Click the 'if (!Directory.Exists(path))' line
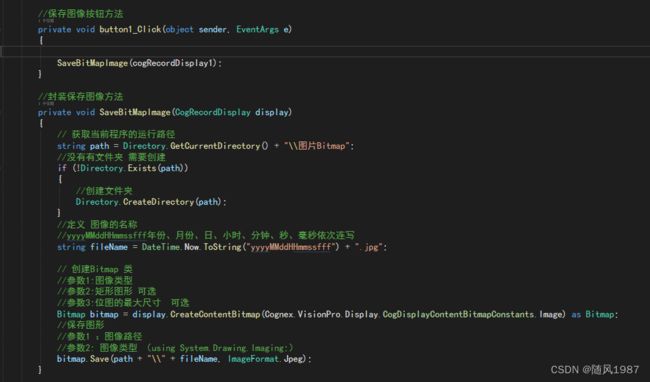 (x=123, y=168)
